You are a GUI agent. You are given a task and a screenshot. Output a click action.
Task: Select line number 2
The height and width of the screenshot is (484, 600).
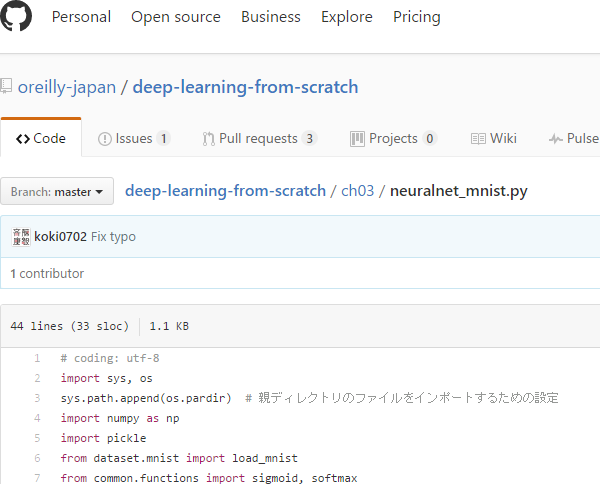(37, 378)
